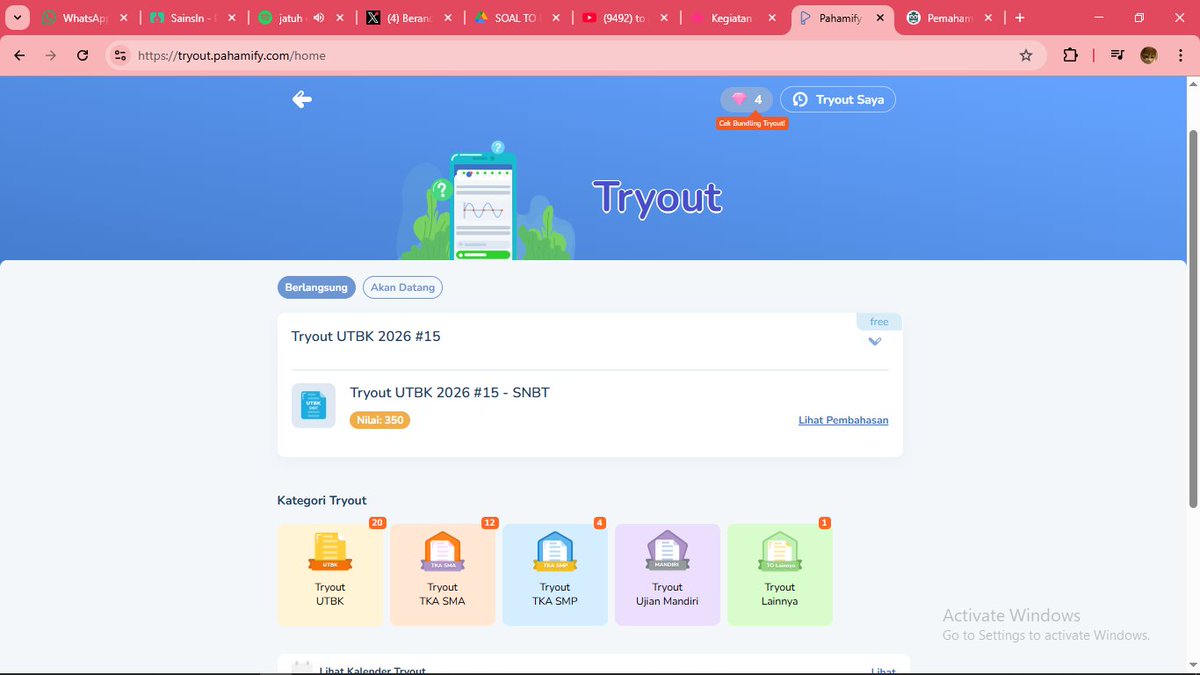Switch to the Akan Datang filter
Image resolution: width=1200 pixels, height=675 pixels.
point(403,287)
